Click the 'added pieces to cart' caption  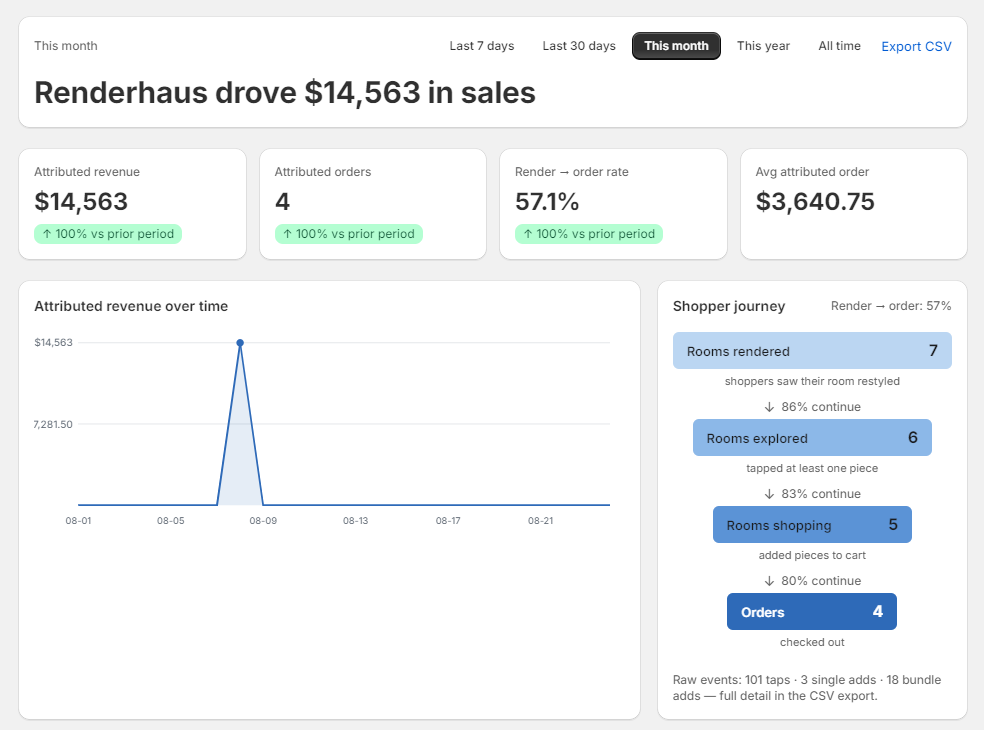point(812,556)
